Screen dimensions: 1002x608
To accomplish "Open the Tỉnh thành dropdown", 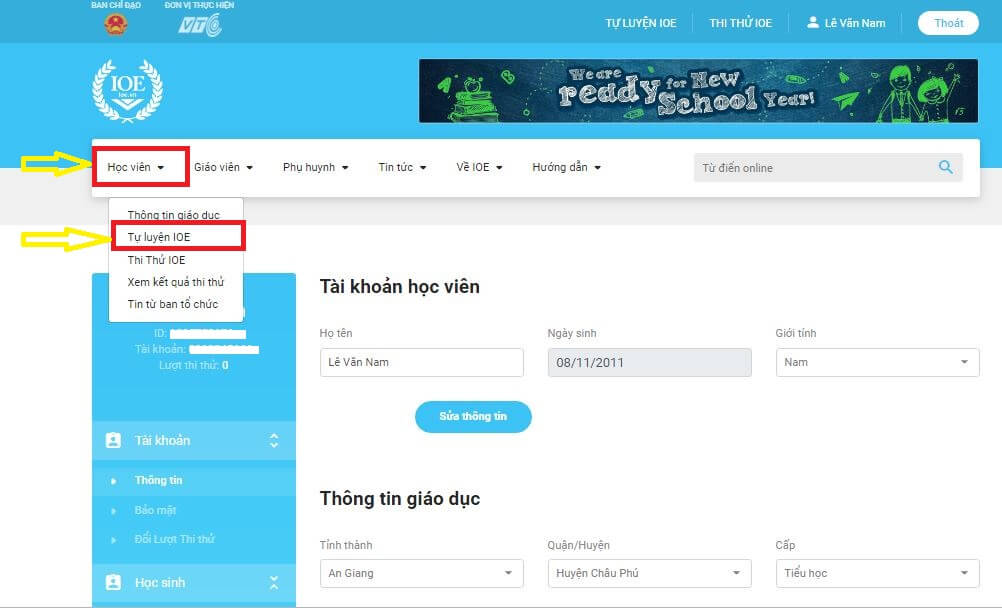I will (421, 573).
